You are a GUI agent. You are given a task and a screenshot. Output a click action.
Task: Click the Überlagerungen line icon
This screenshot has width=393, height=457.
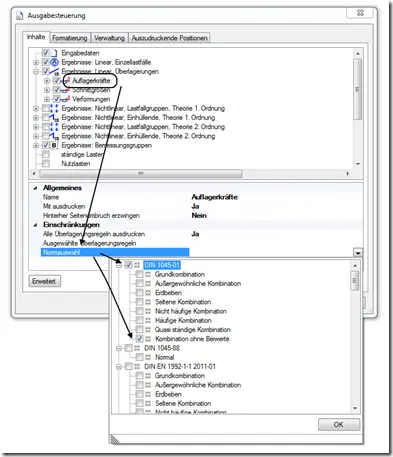pyautogui.click(x=54, y=71)
